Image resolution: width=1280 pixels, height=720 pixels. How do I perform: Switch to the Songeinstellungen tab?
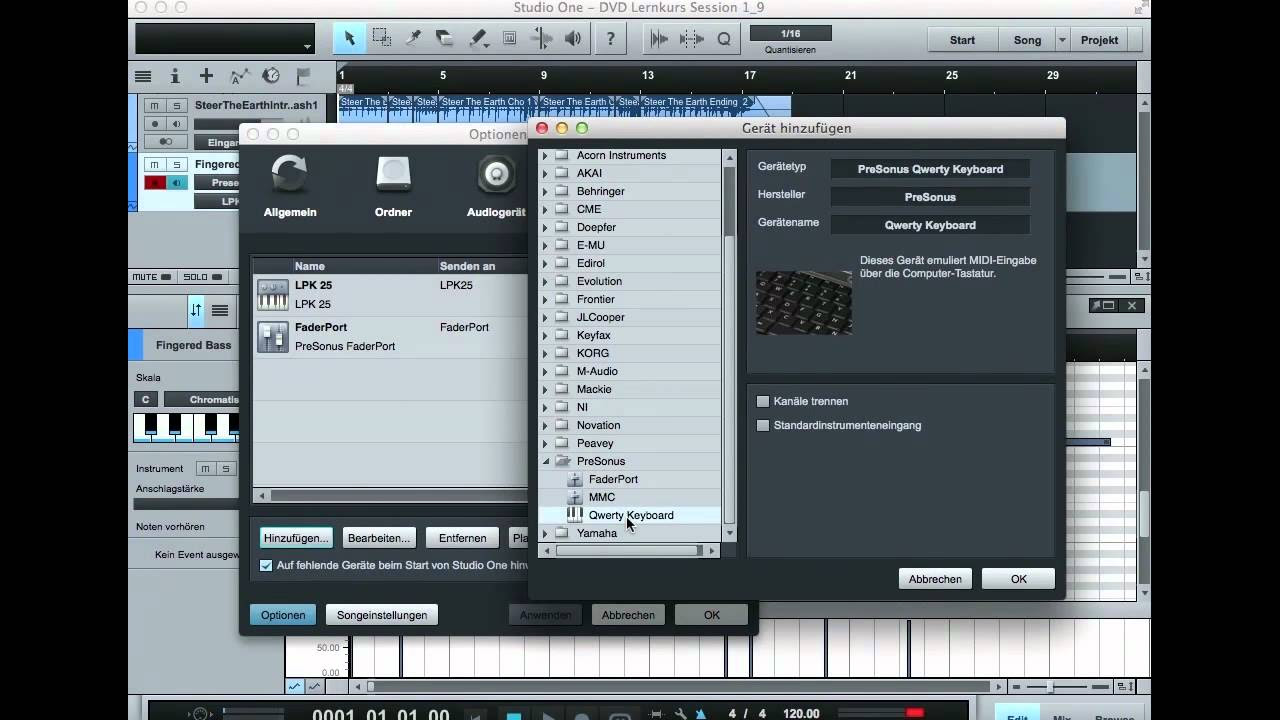(382, 615)
